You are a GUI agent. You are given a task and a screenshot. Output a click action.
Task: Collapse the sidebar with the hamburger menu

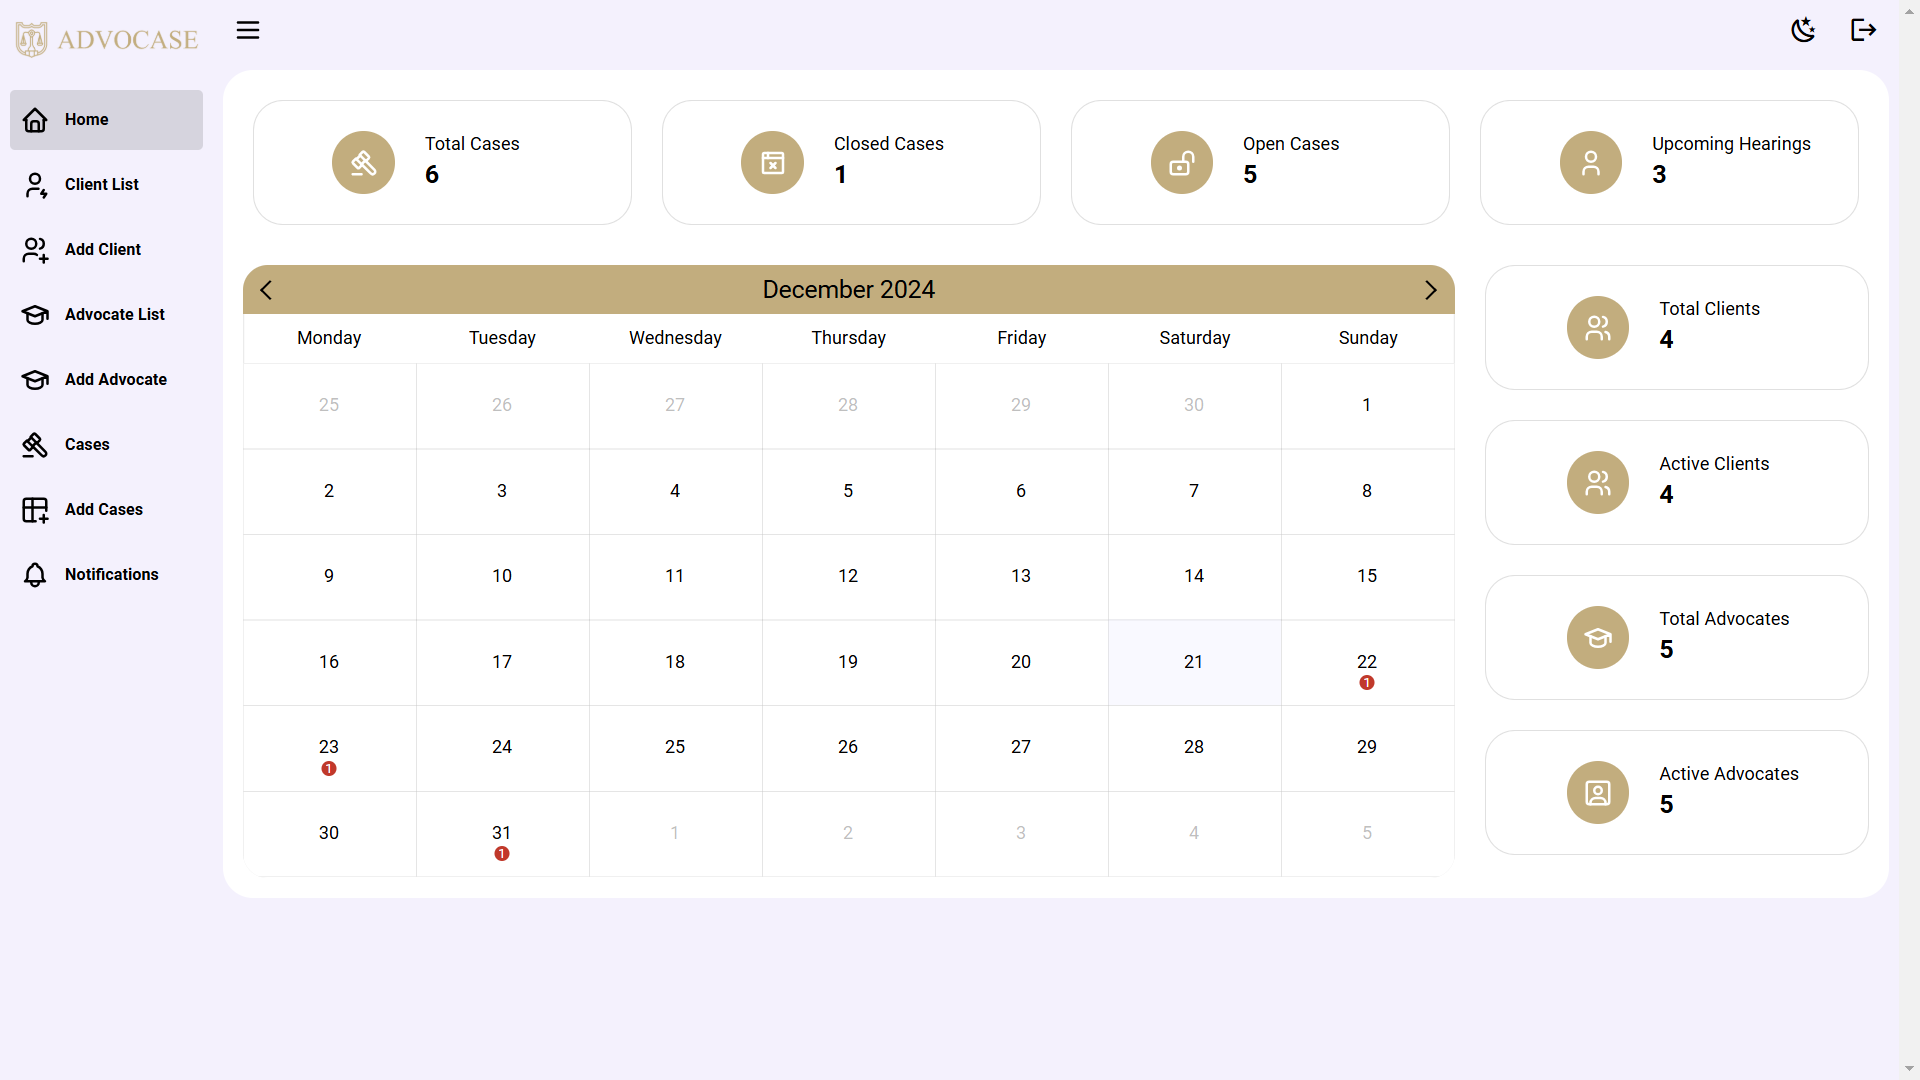[248, 30]
